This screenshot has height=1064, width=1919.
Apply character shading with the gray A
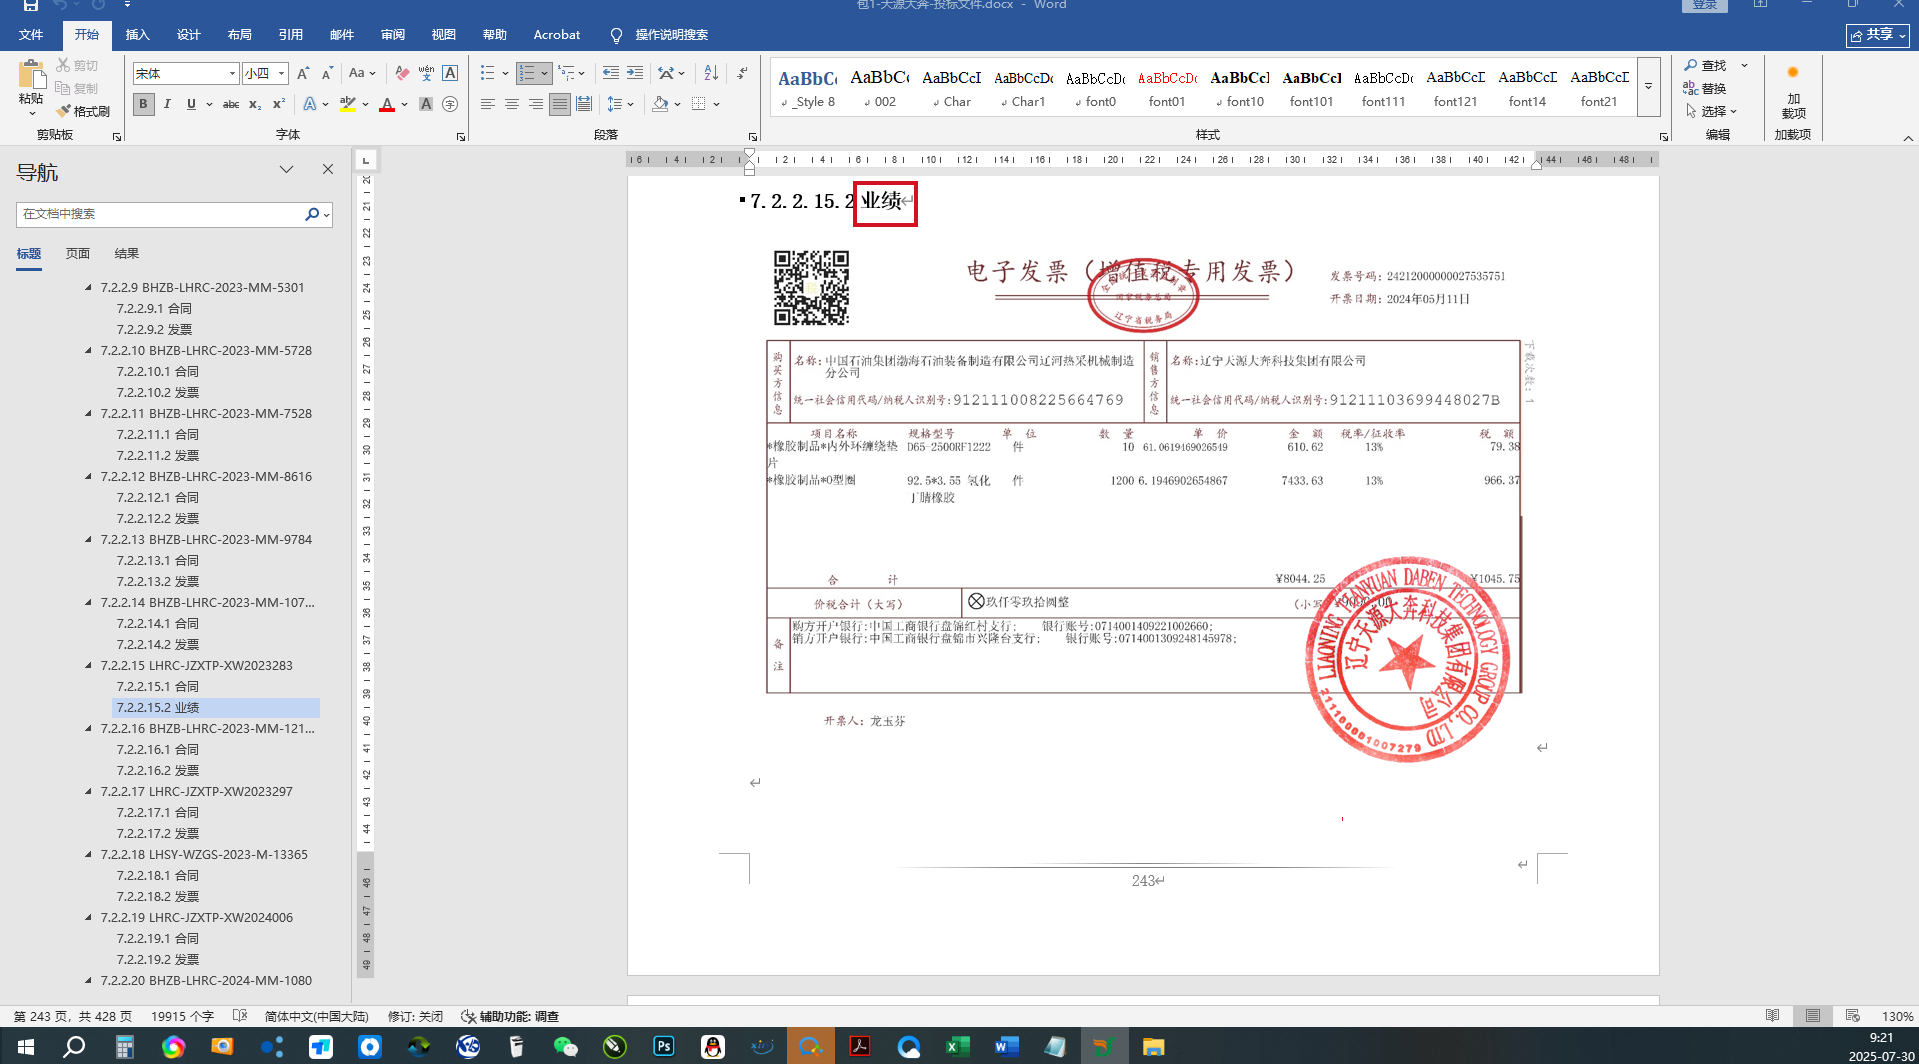coord(426,104)
